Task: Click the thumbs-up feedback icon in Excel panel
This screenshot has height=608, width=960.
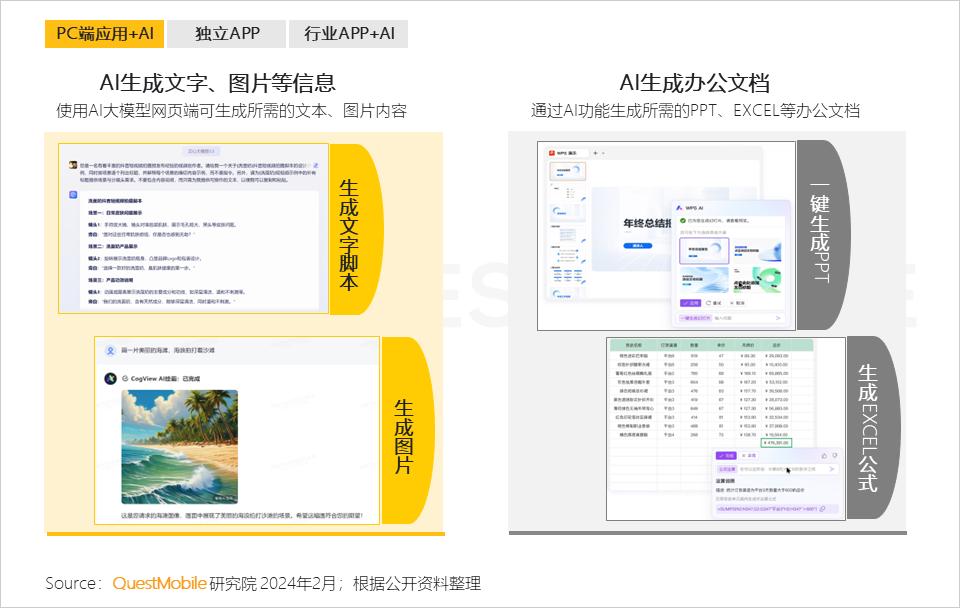Action: pyautogui.click(x=823, y=455)
